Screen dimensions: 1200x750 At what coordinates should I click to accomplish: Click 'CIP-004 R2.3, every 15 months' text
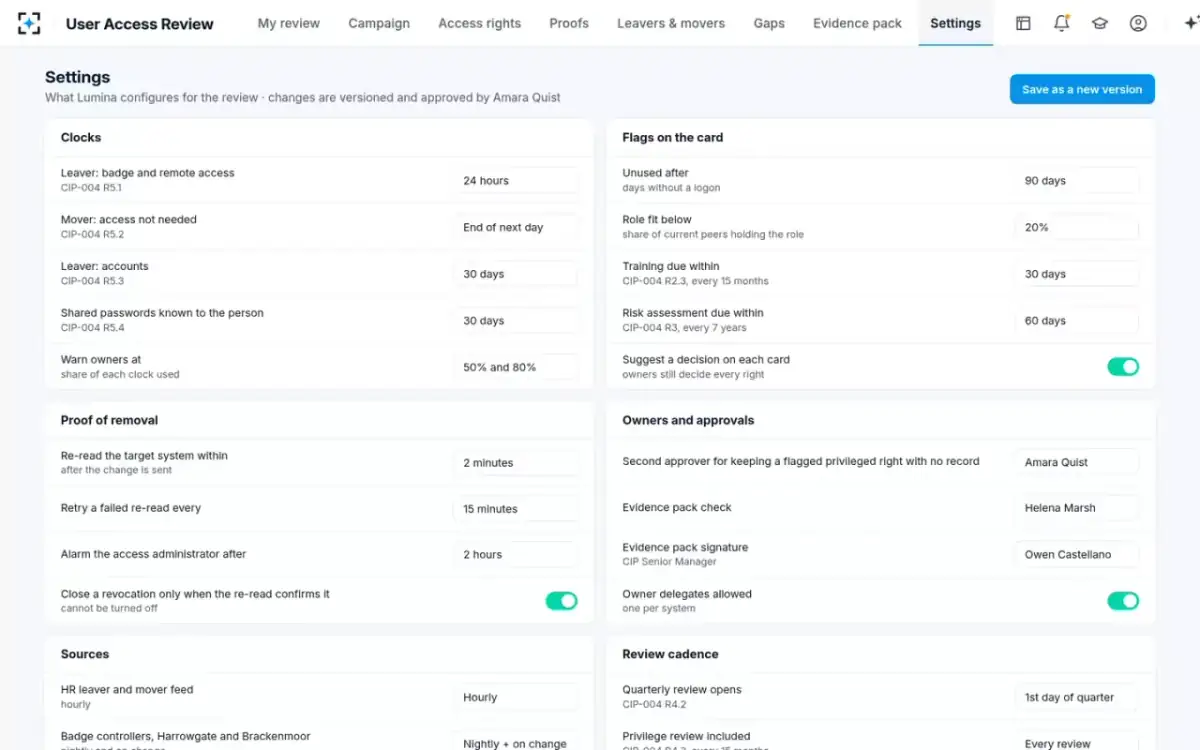point(695,281)
